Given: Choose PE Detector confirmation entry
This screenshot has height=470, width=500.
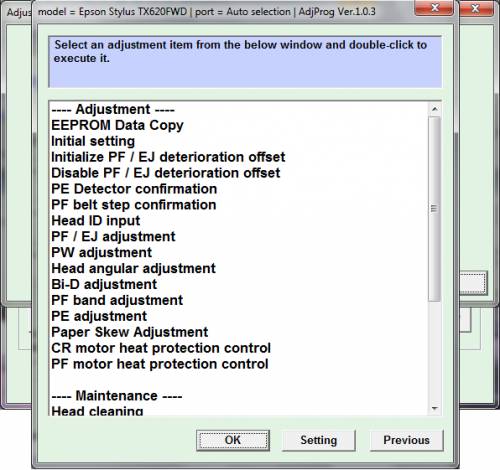Looking at the screenshot, I should tap(134, 189).
